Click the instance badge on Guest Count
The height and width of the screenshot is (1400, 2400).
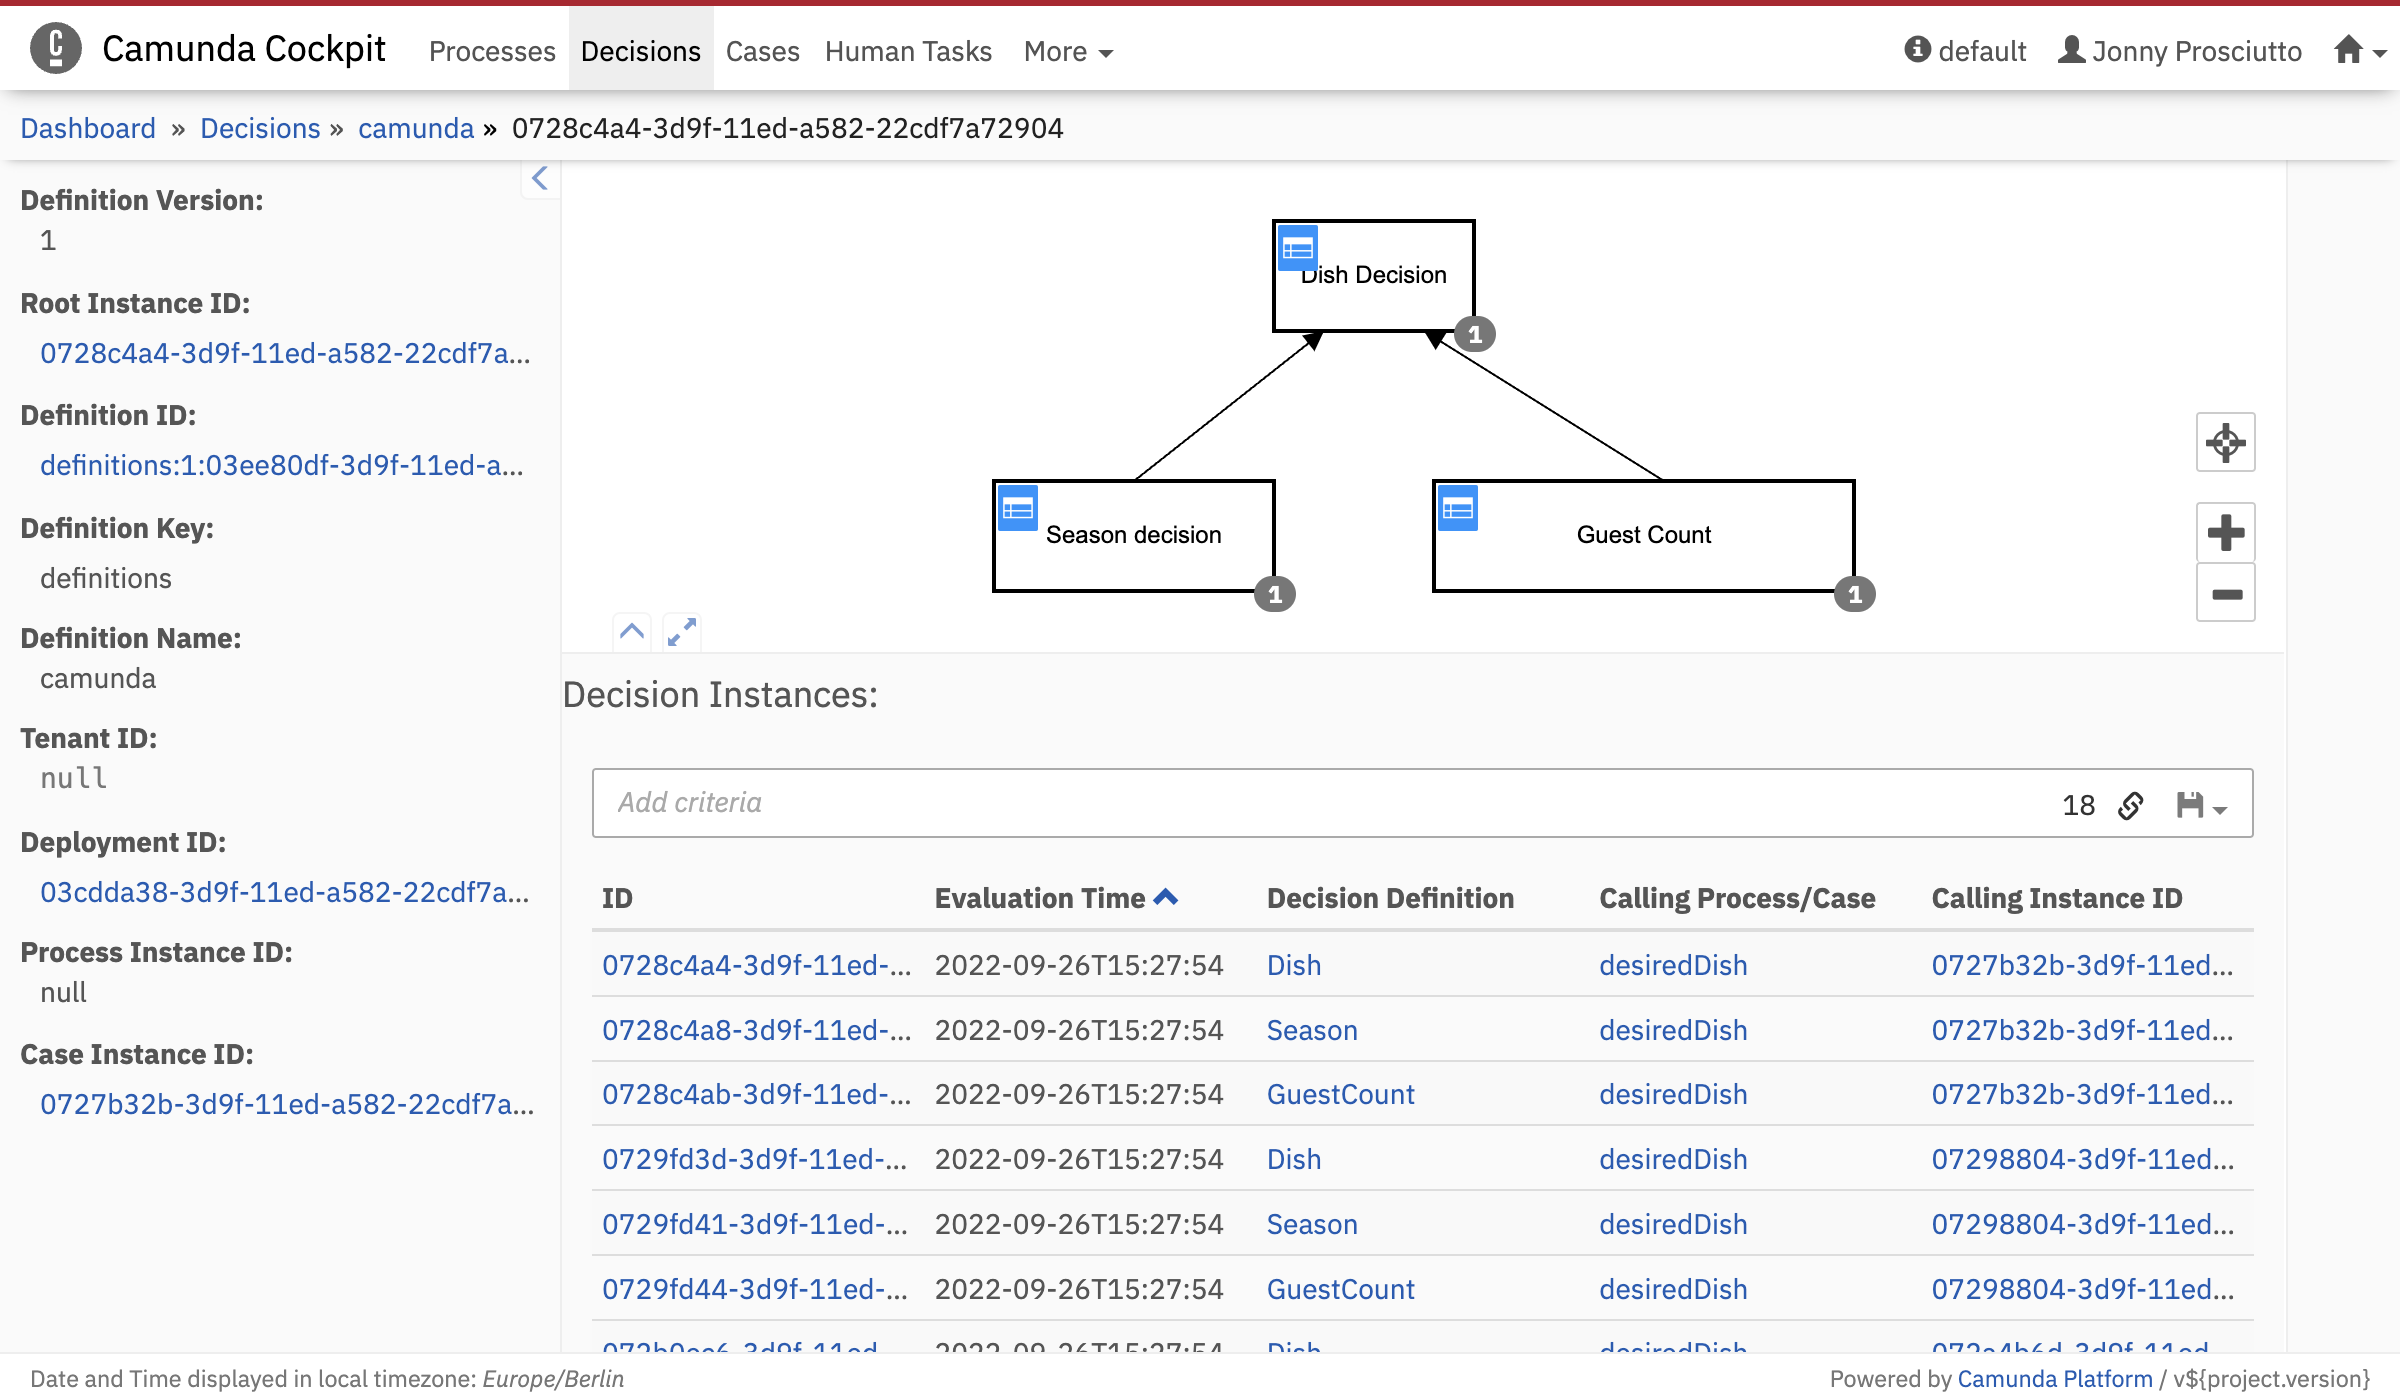point(1855,594)
